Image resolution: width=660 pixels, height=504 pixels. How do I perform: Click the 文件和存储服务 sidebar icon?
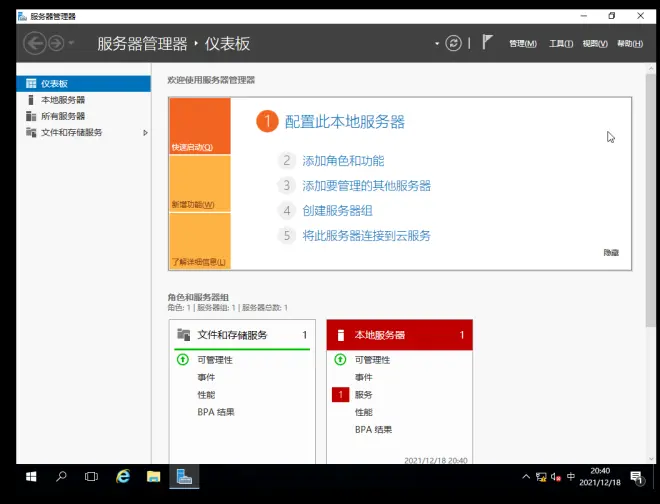click(31, 133)
